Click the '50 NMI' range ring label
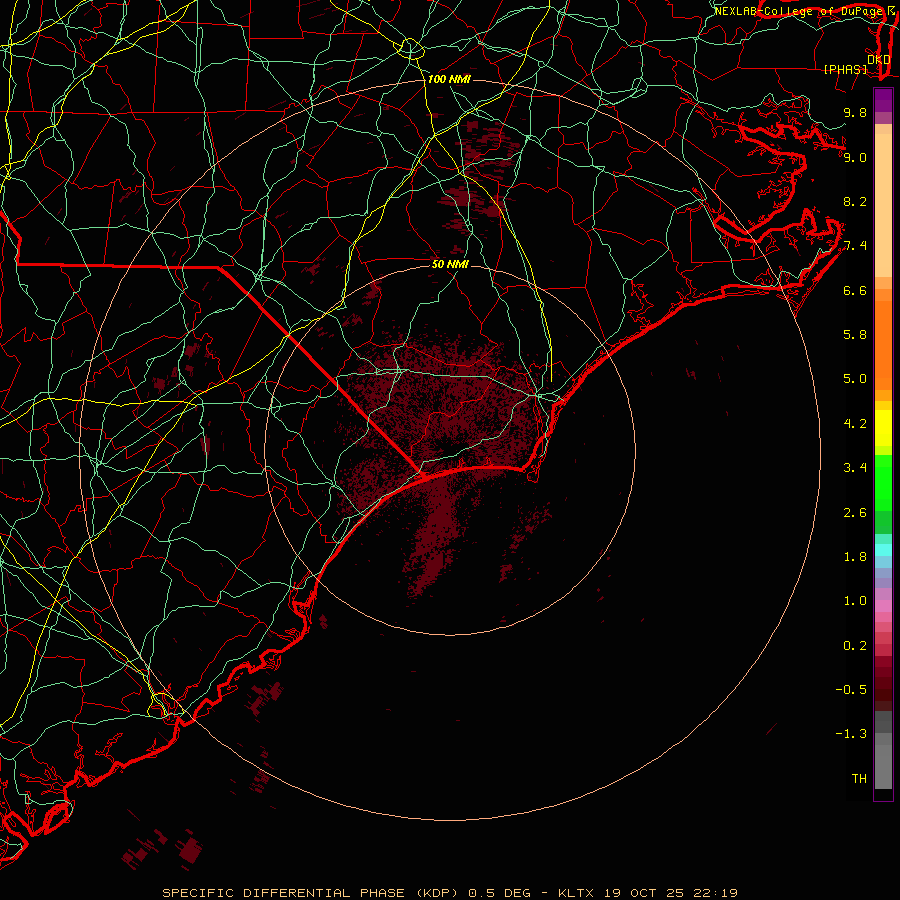The height and width of the screenshot is (900, 900). (x=450, y=264)
